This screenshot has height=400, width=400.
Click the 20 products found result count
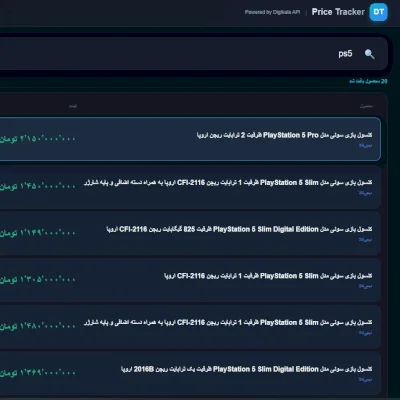point(368,81)
